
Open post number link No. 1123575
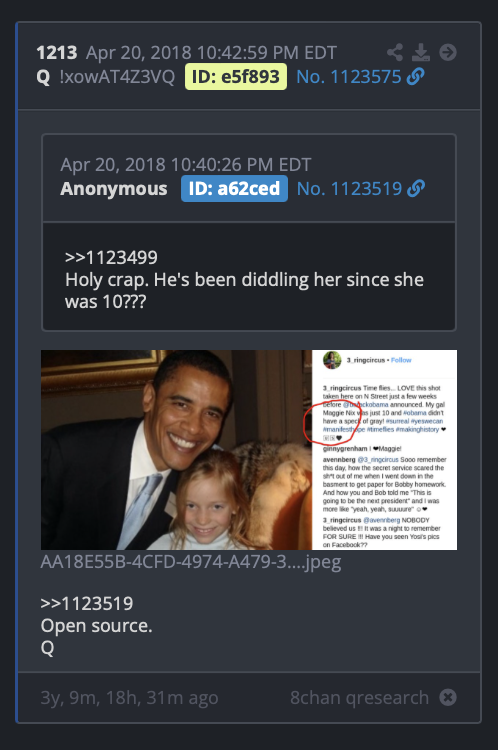349,77
